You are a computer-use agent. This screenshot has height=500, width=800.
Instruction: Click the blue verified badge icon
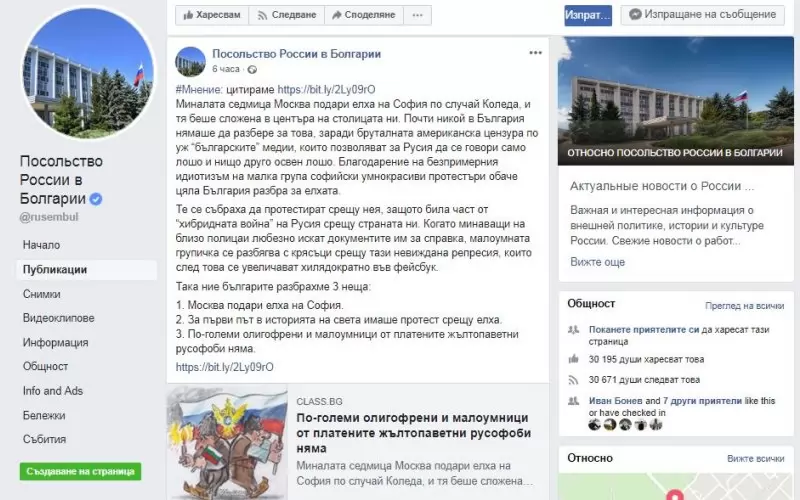click(96, 198)
